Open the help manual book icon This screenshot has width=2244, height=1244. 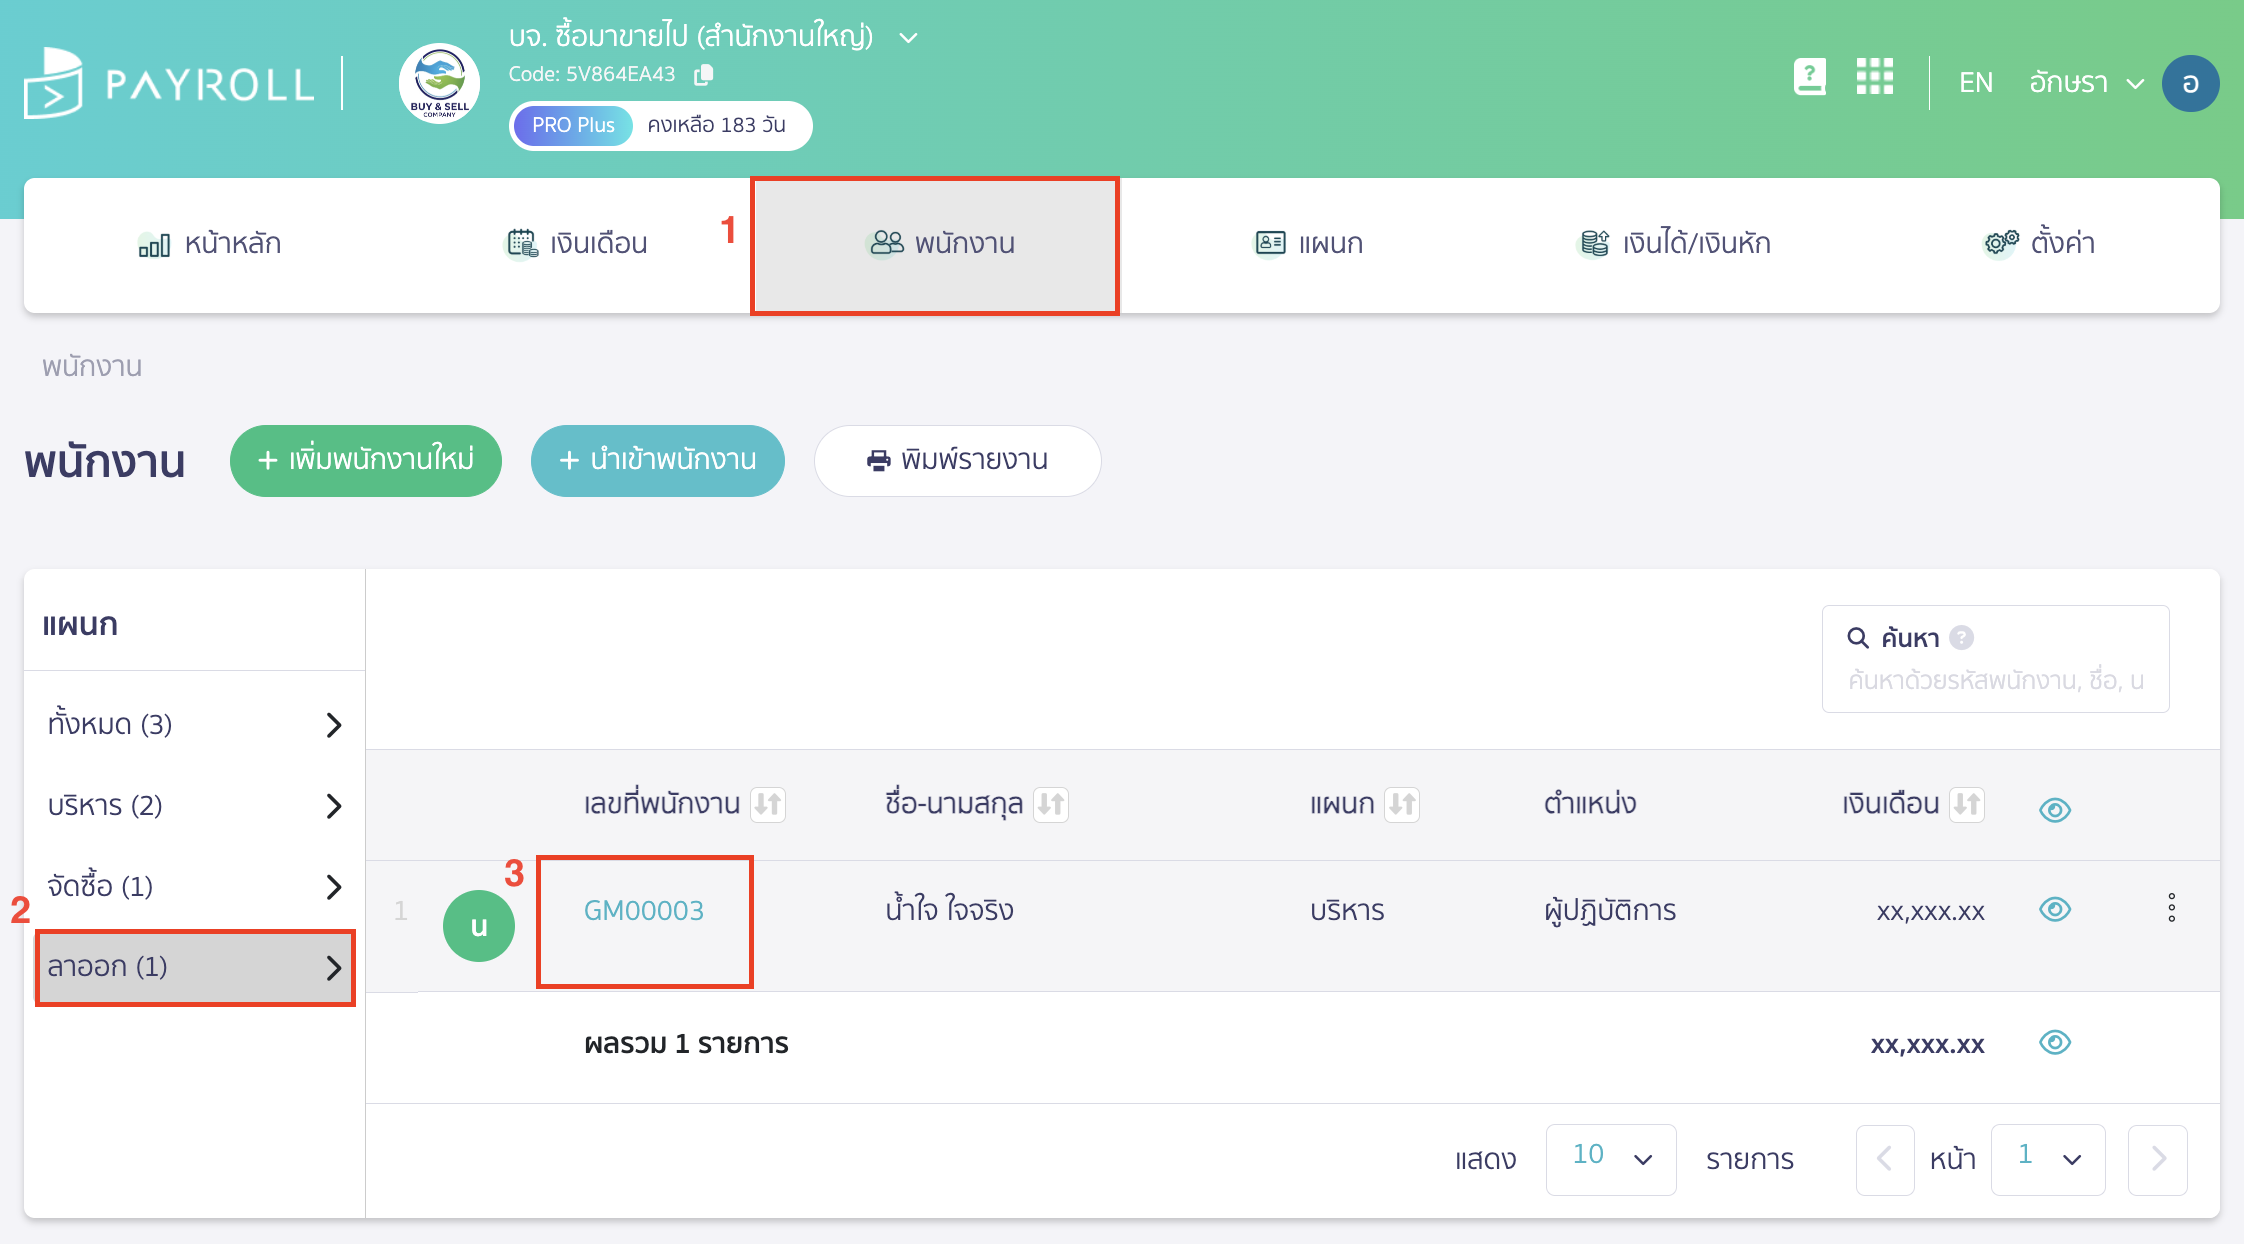coord(1809,77)
